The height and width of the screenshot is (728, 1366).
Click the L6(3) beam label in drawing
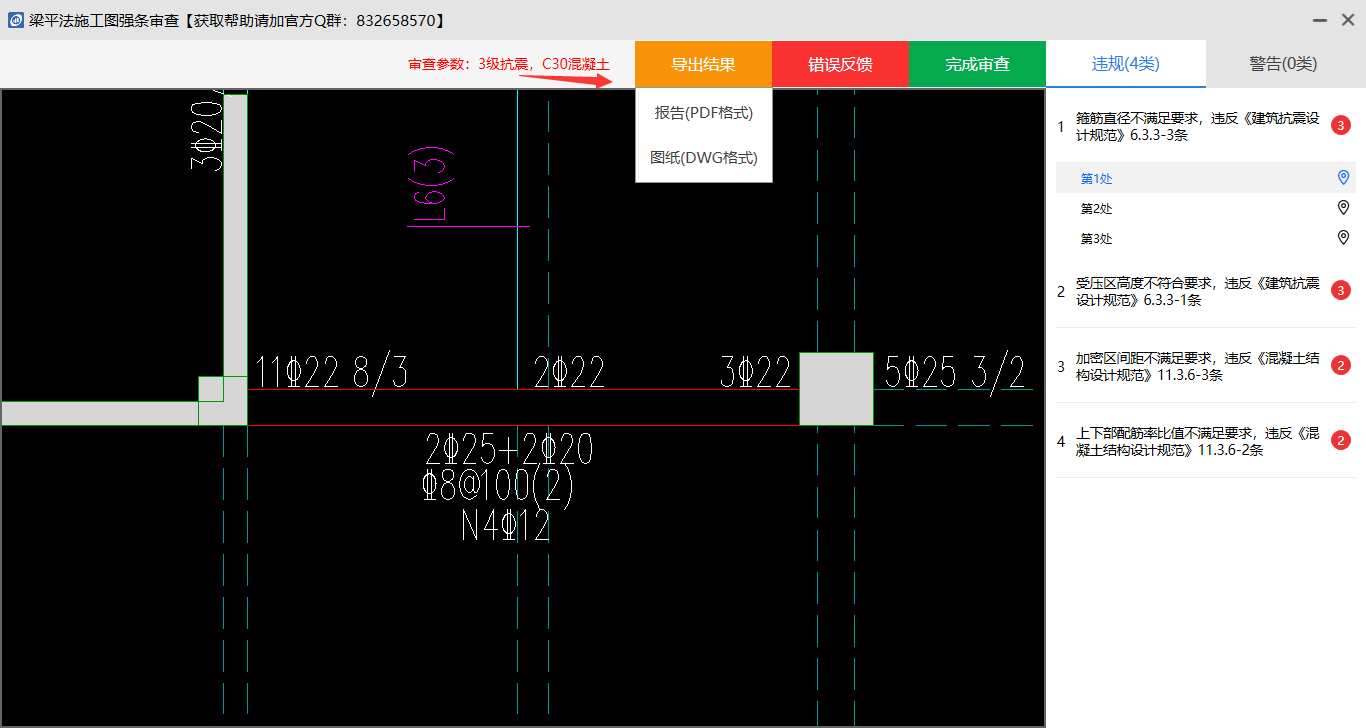pyautogui.click(x=432, y=185)
